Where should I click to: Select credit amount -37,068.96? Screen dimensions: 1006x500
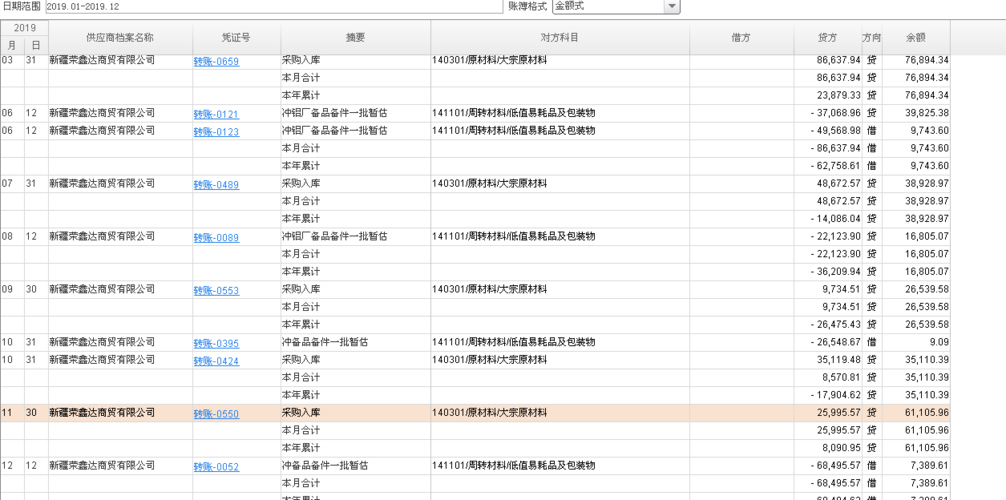(835, 113)
